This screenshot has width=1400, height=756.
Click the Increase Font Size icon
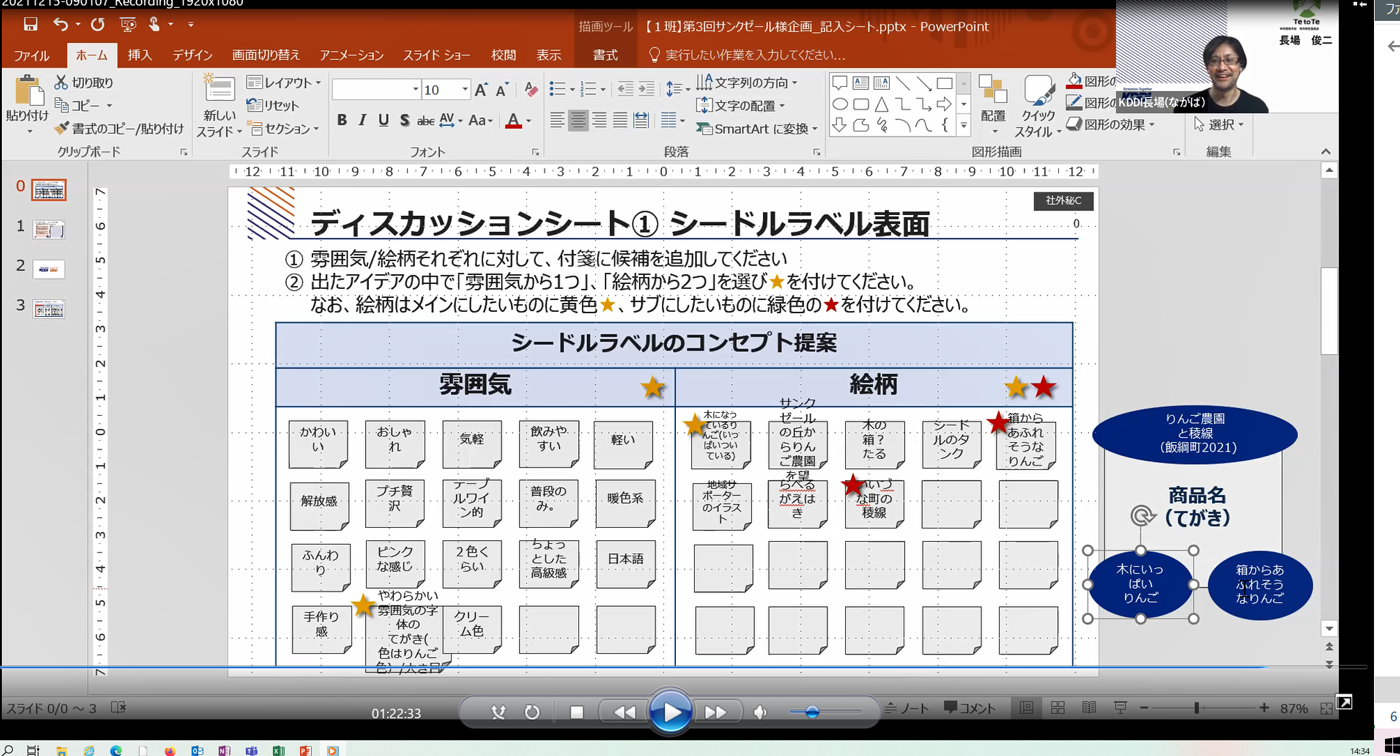(x=481, y=90)
